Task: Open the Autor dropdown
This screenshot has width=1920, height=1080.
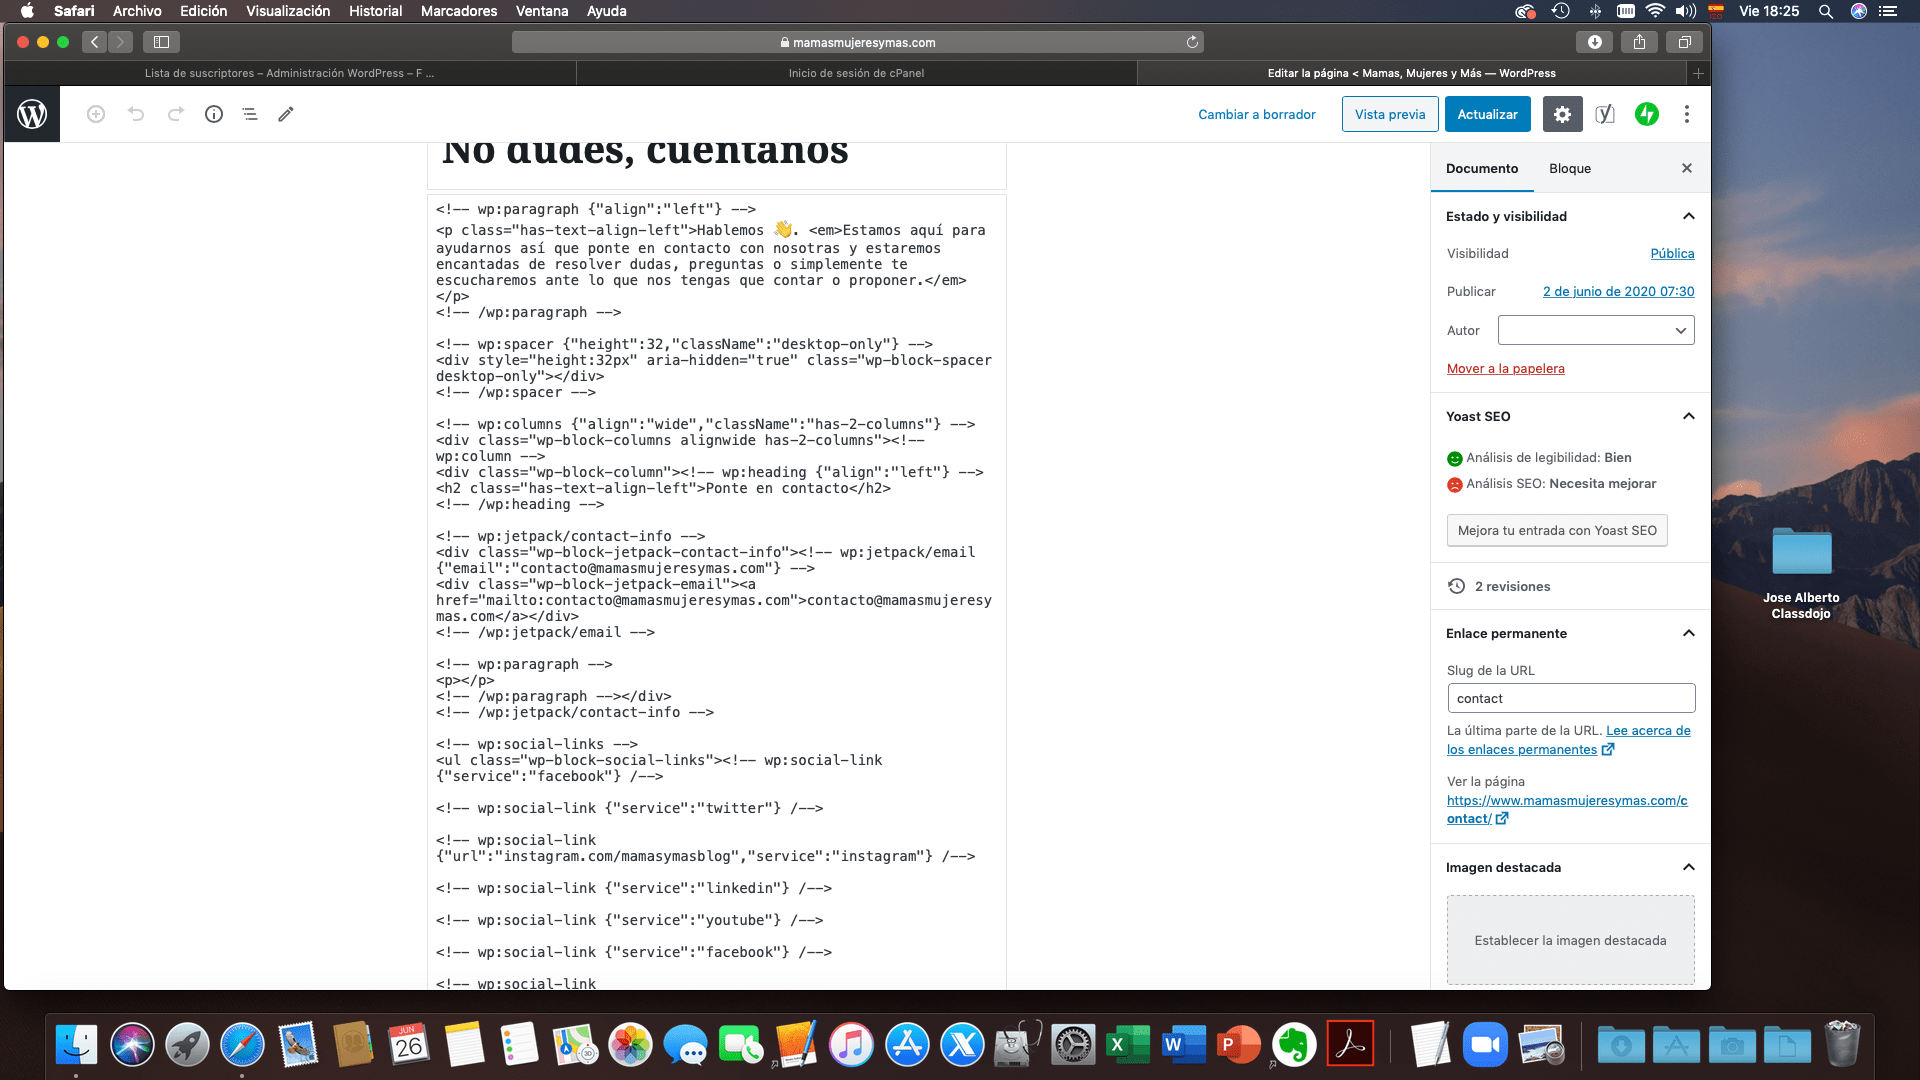Action: pyautogui.click(x=1596, y=330)
